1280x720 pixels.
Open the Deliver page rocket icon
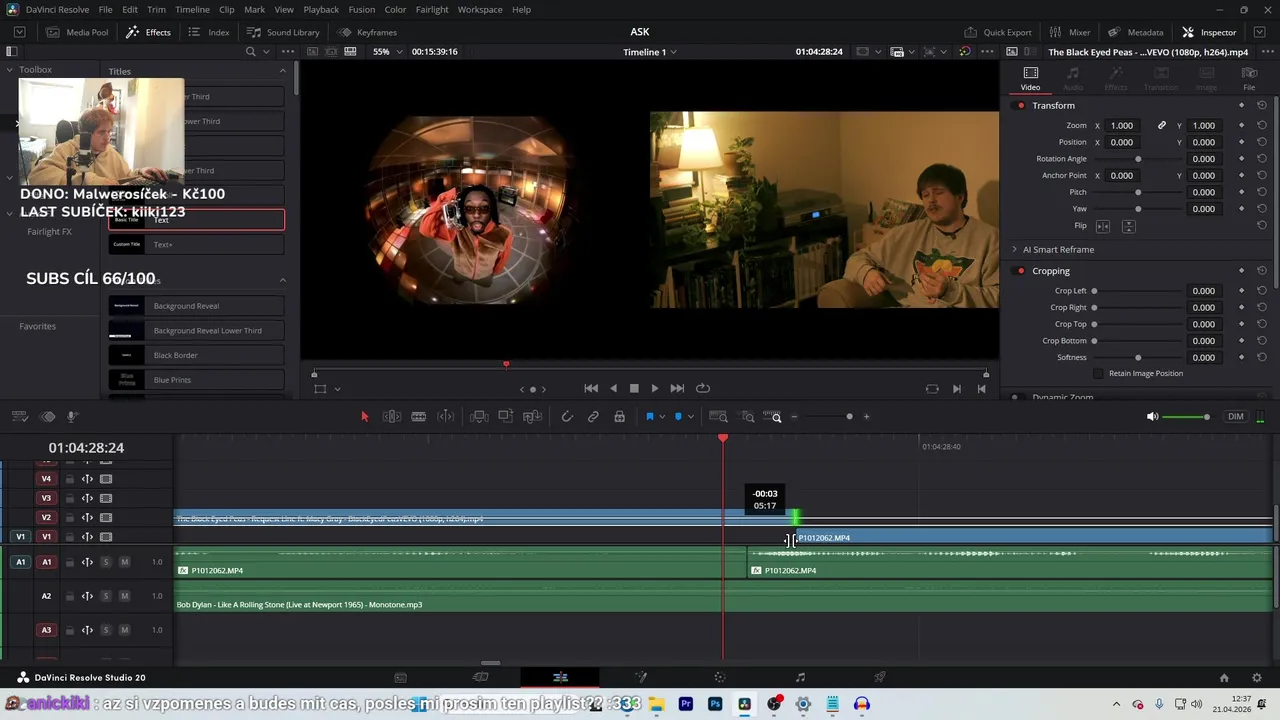880,677
